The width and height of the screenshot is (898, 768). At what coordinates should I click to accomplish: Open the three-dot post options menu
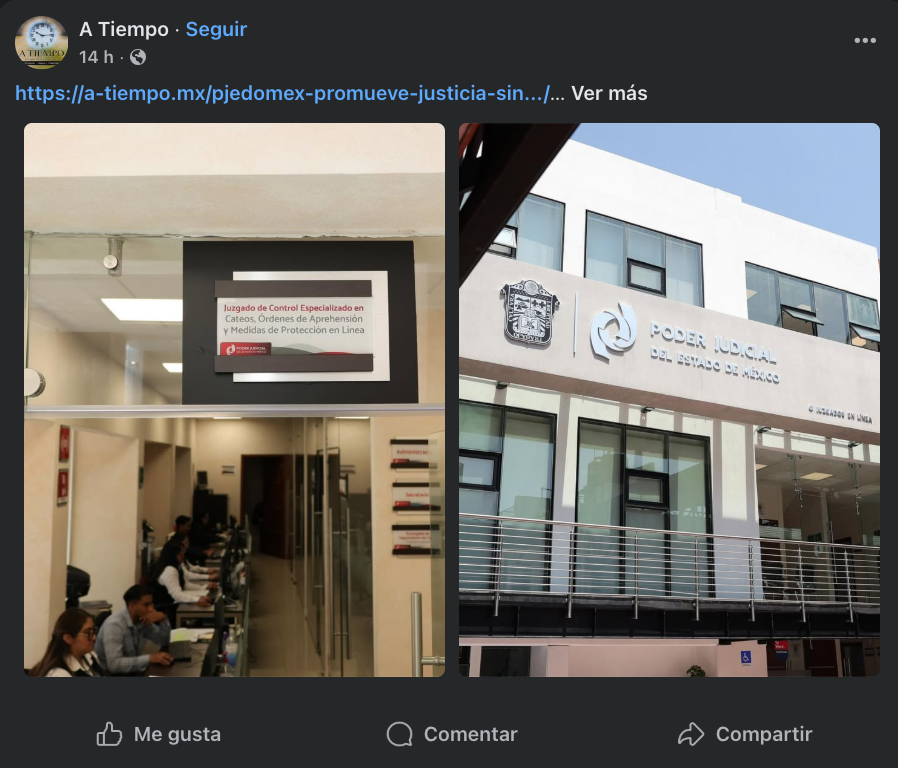(x=865, y=40)
